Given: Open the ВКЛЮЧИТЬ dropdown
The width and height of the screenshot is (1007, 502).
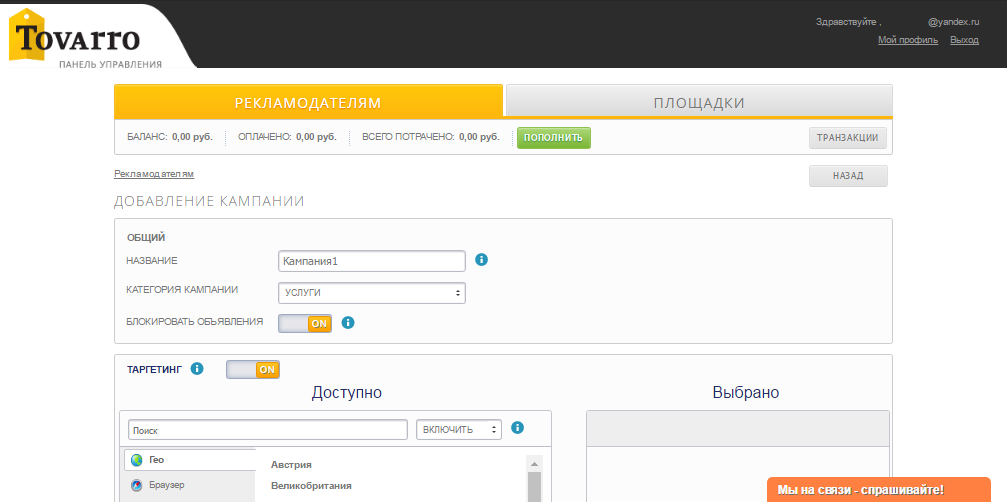Looking at the screenshot, I should click(x=459, y=429).
